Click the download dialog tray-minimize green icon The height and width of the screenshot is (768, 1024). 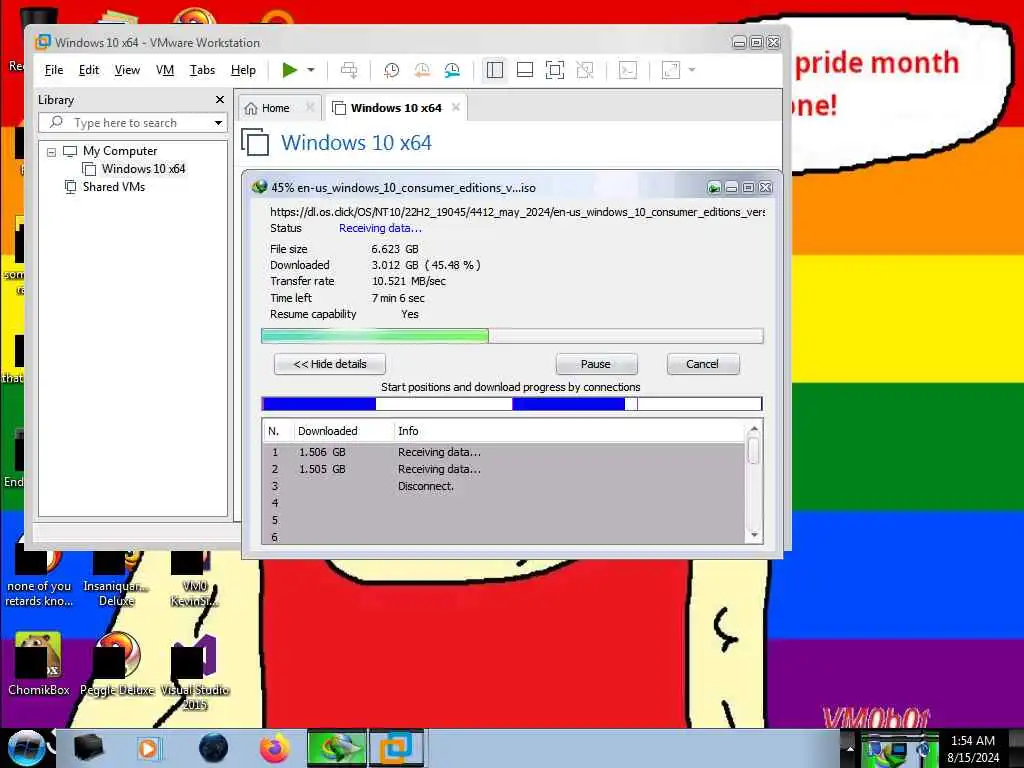[x=714, y=188]
